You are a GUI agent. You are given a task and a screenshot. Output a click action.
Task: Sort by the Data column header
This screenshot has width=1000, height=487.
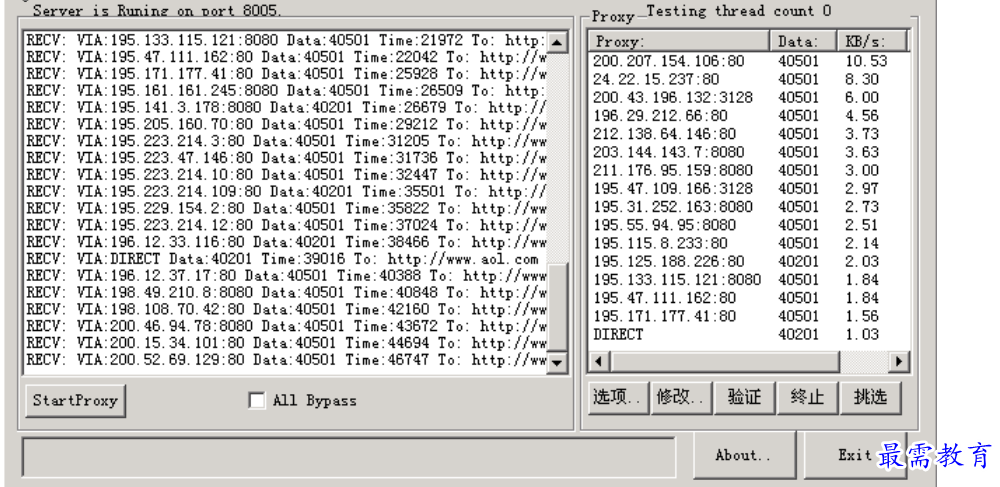pos(804,41)
